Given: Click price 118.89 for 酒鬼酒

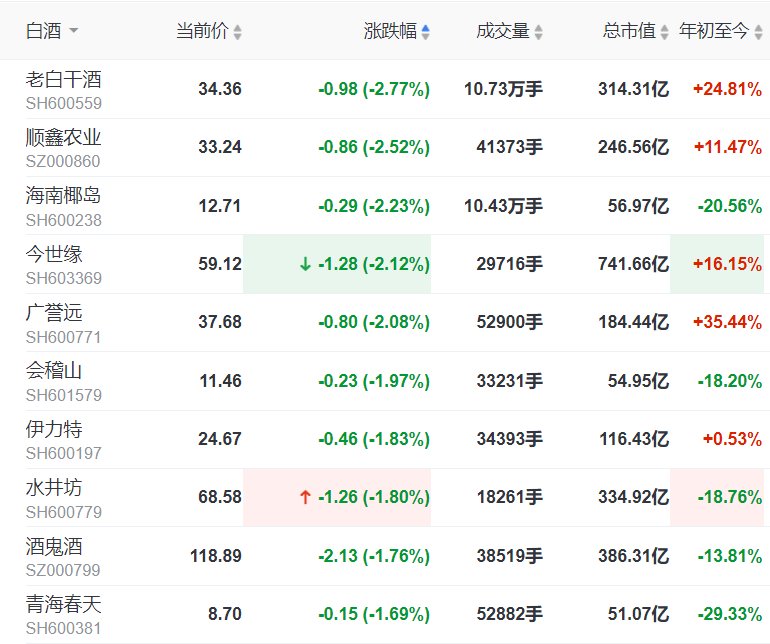Looking at the screenshot, I should coord(216,556).
